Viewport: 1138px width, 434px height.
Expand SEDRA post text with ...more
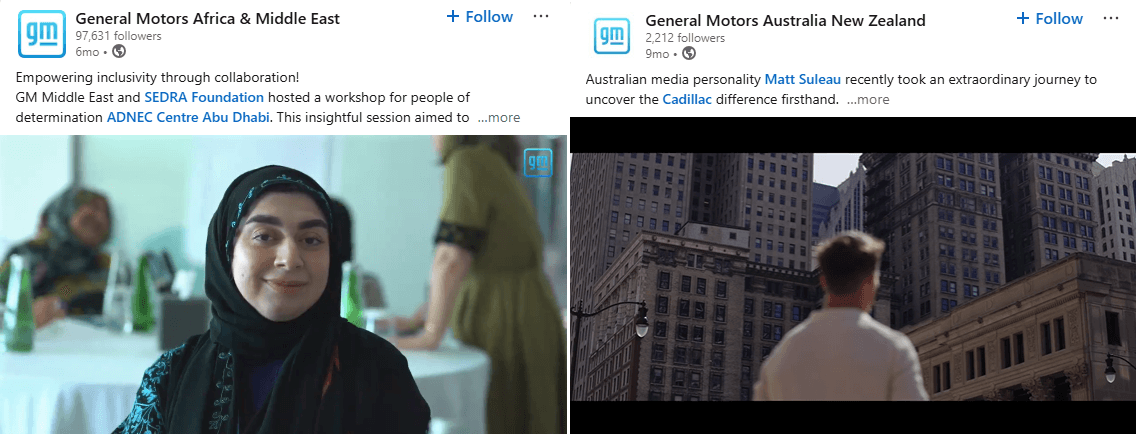(x=499, y=118)
